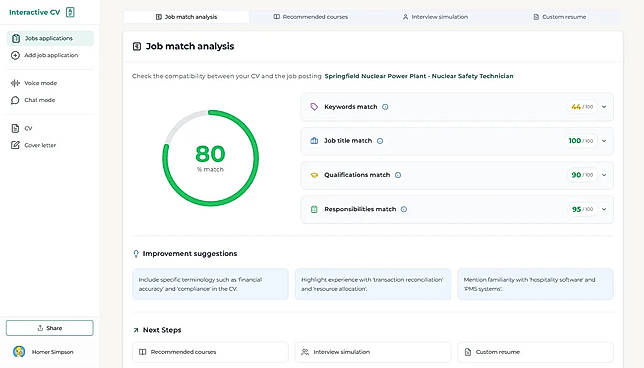Viewport: 644px width, 368px height.
Task: Open Jobs applications in the sidebar
Action: coord(50,38)
